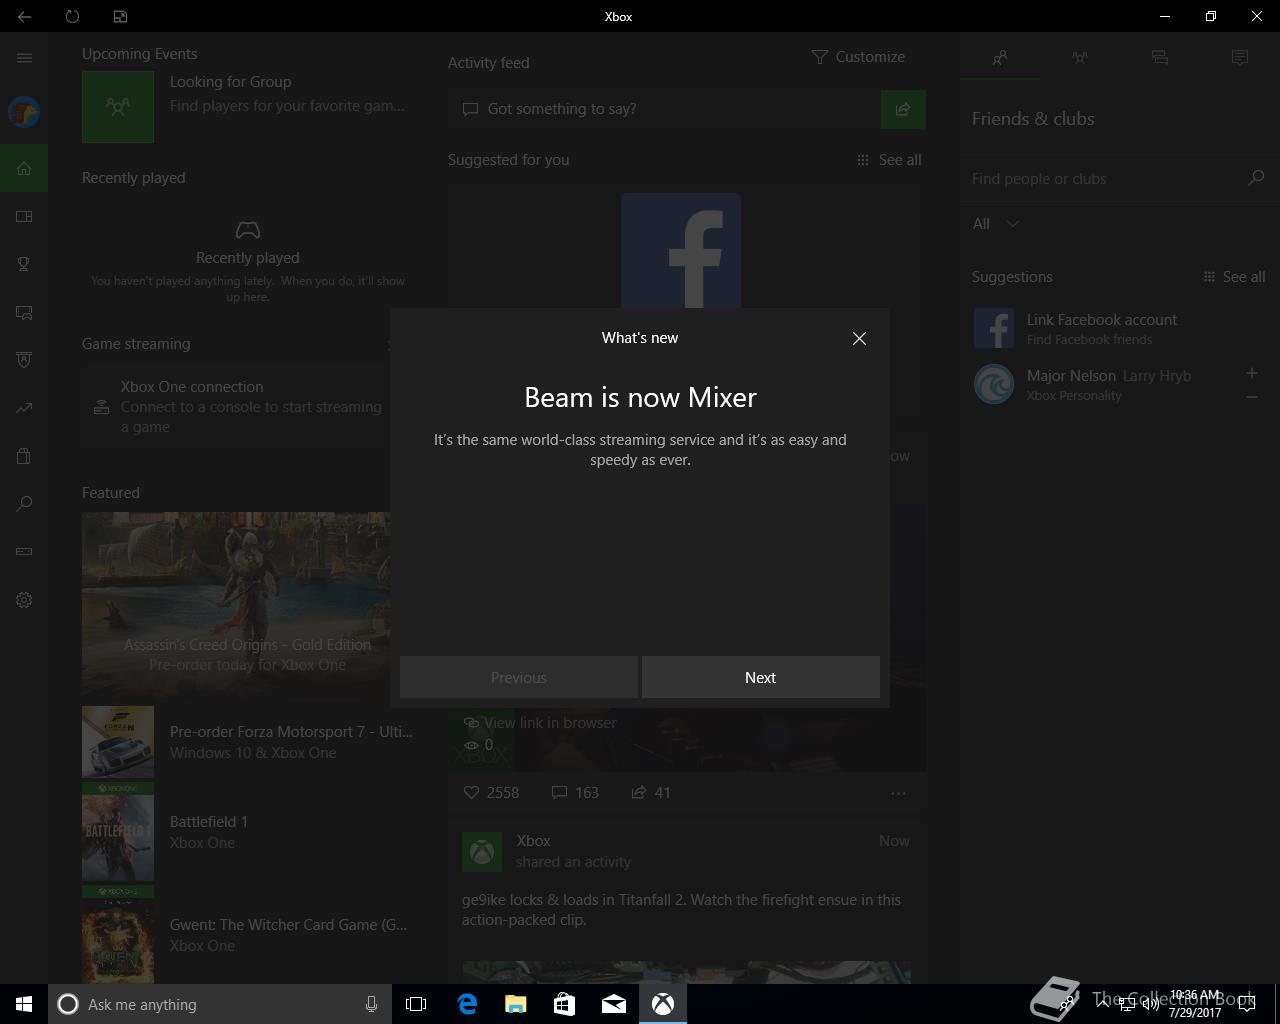Open Trending arrow icon in sidebar
1280x1024 pixels.
point(24,408)
